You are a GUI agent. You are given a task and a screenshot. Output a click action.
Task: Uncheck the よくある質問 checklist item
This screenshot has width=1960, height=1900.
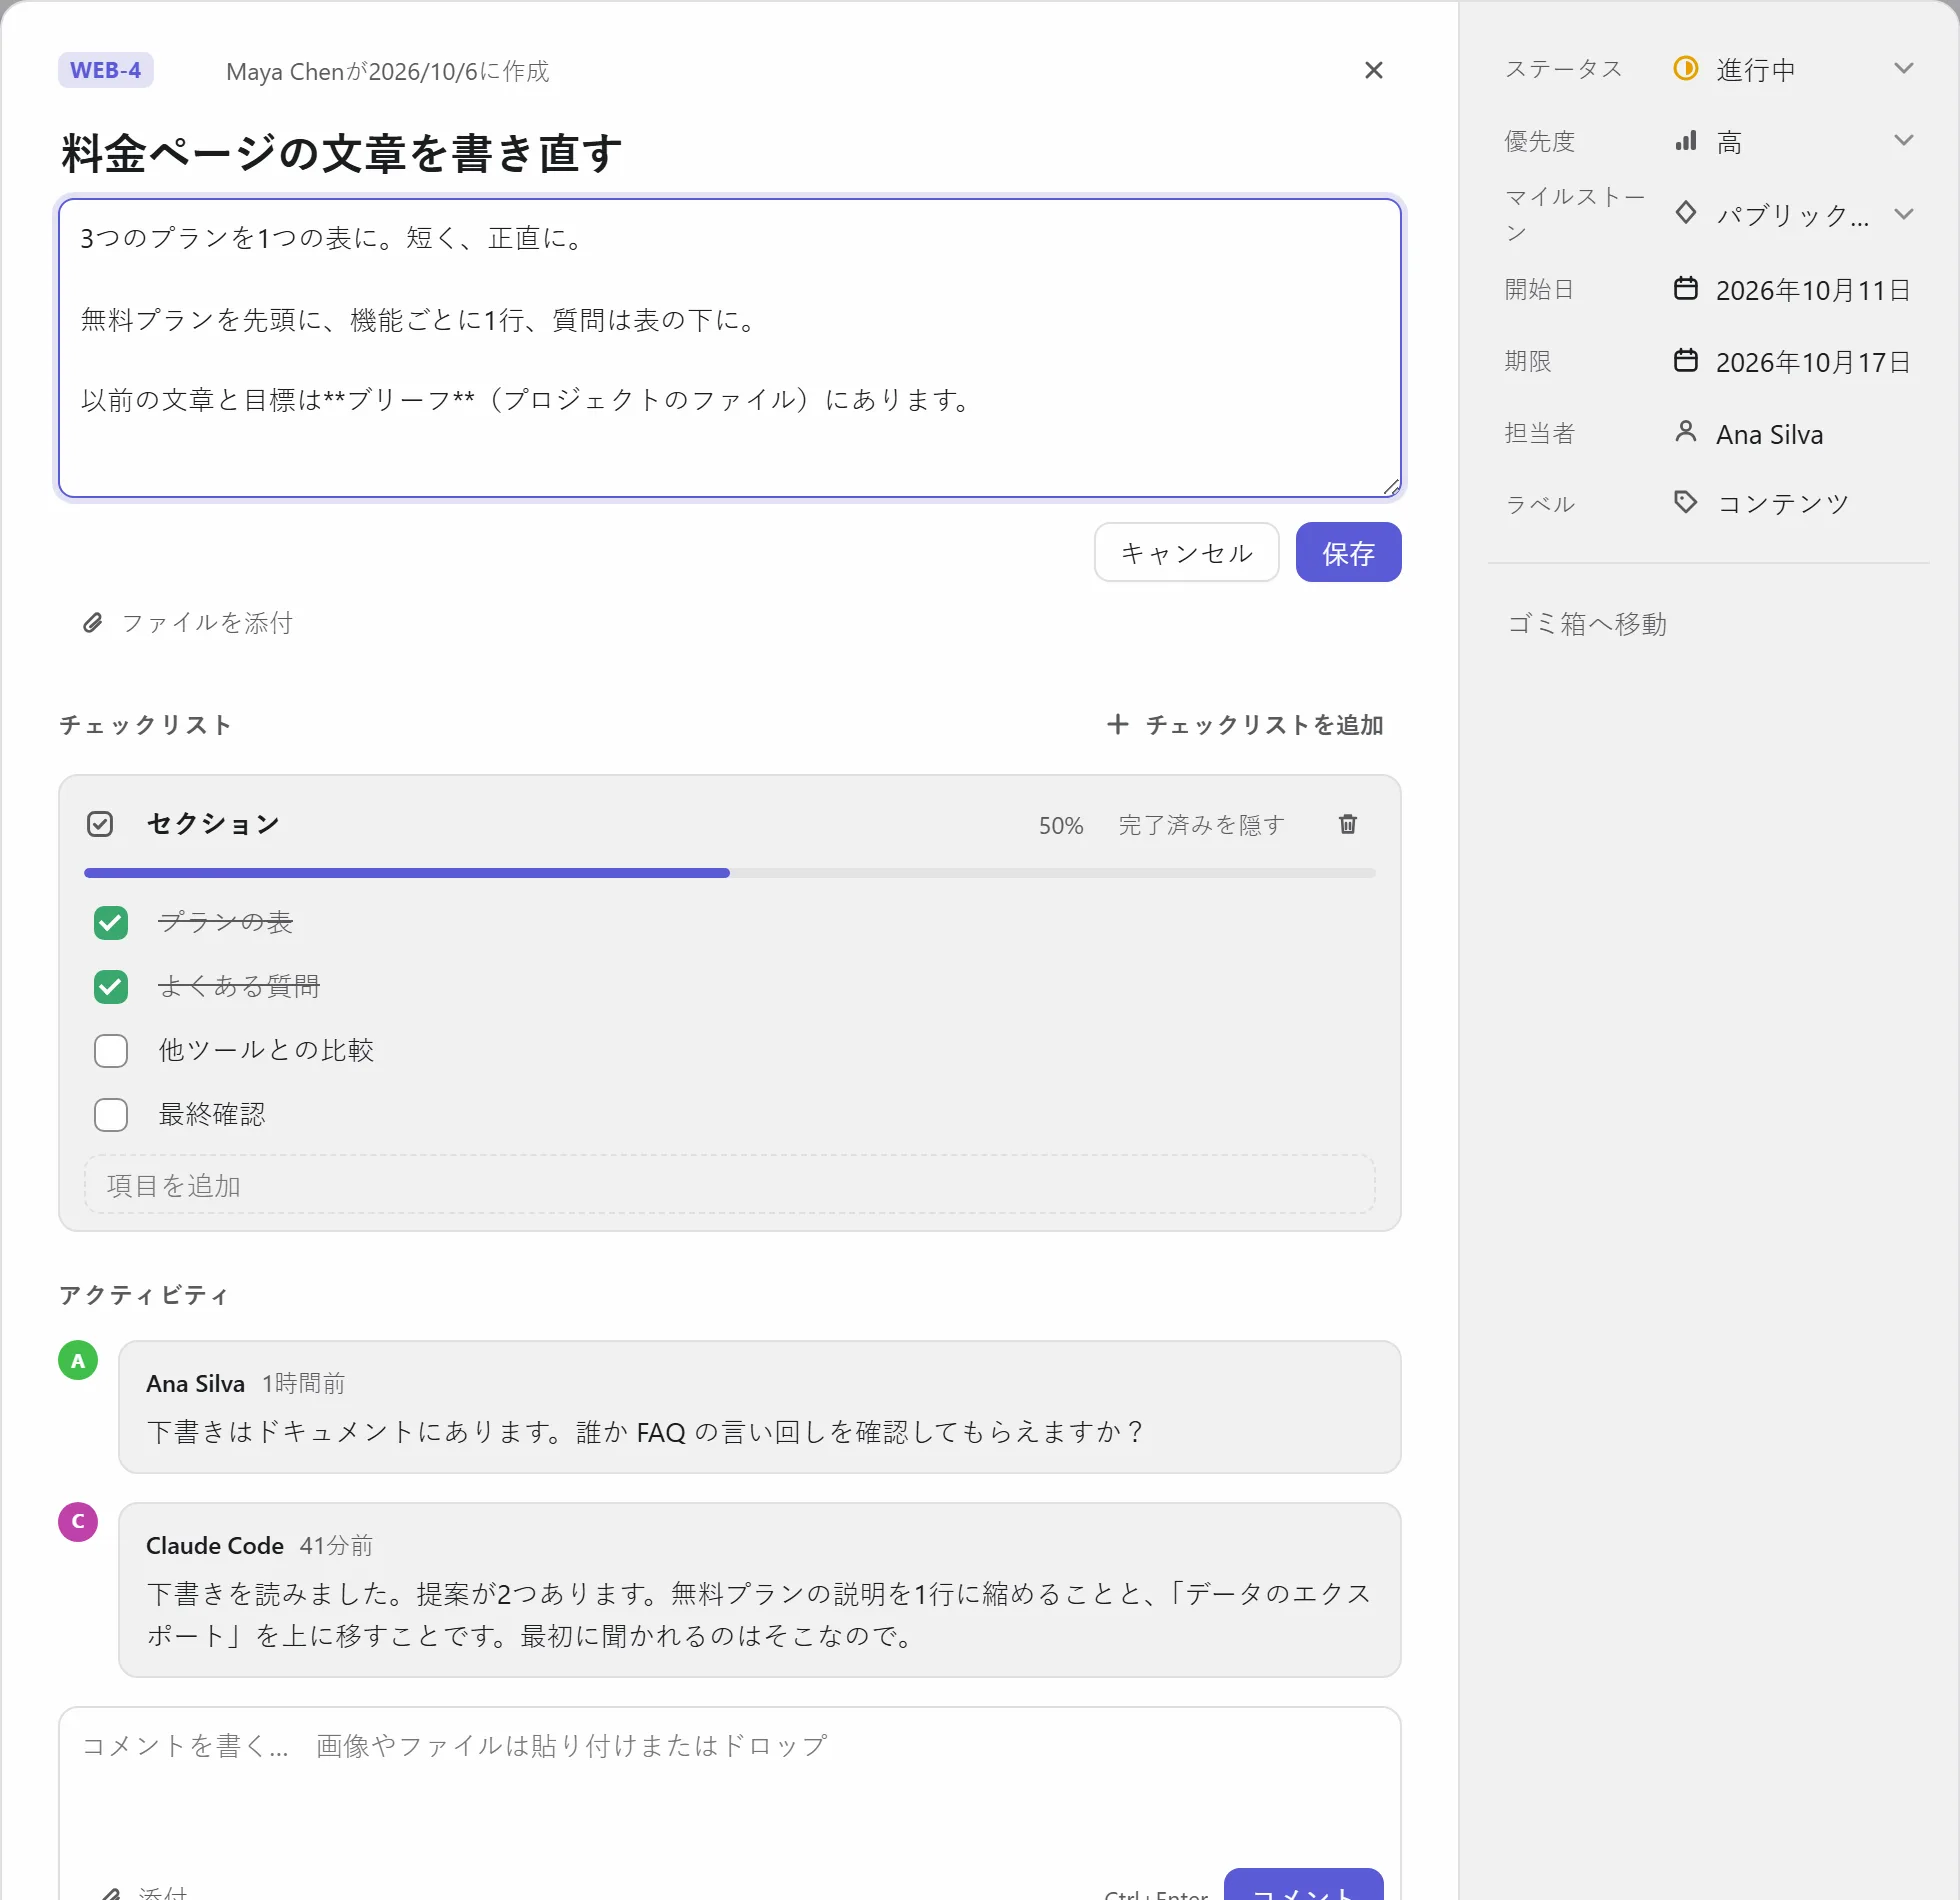tap(111, 986)
